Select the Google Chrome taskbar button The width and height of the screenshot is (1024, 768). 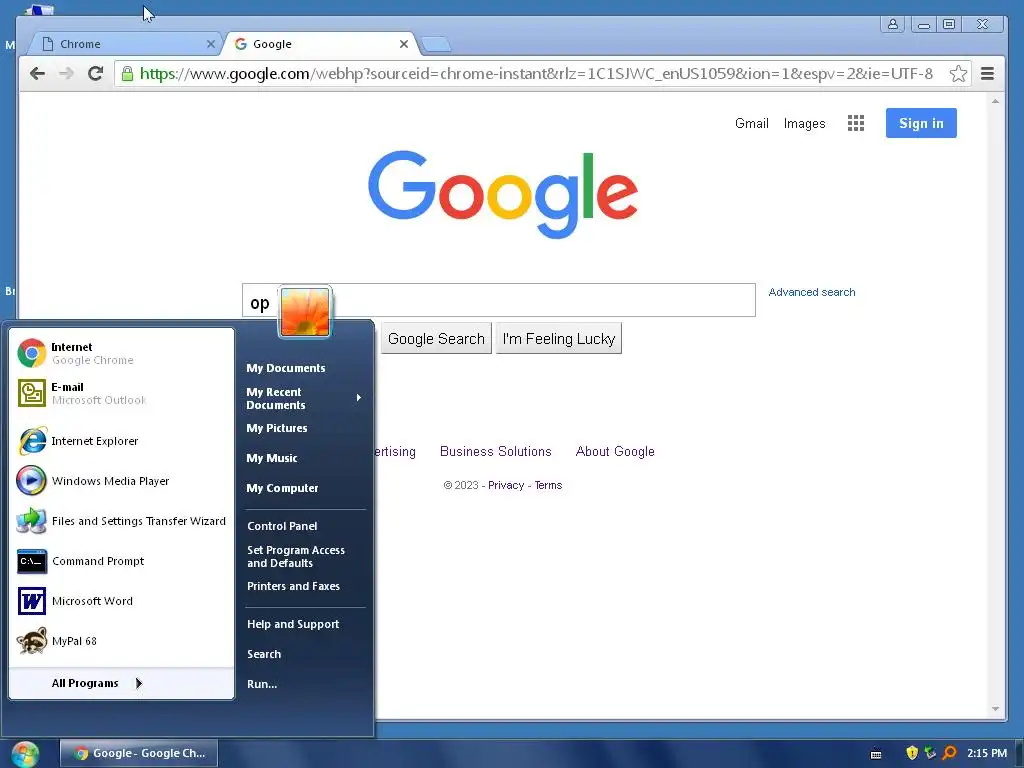coord(138,753)
